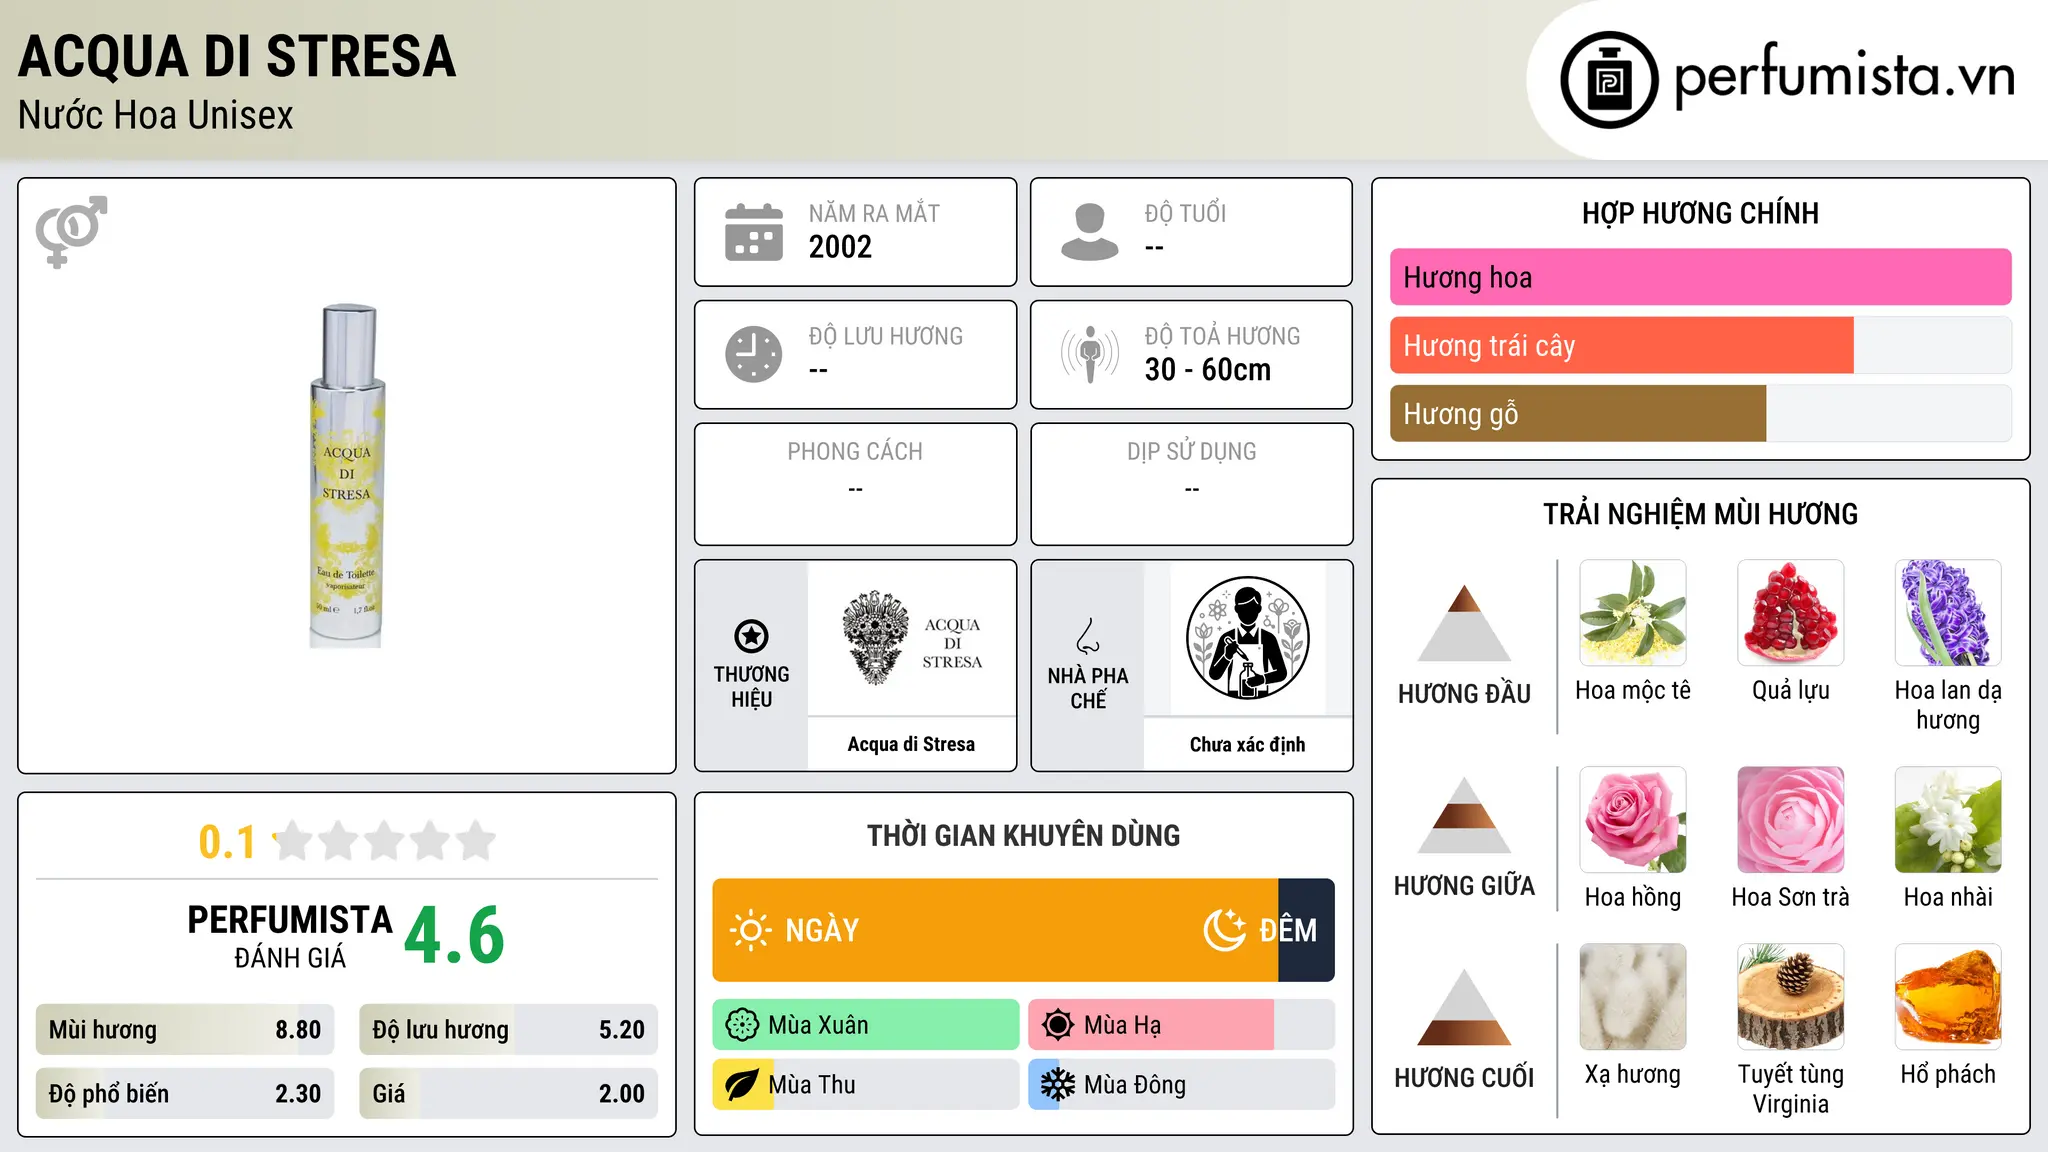This screenshot has height=1152, width=2048.
Task: Click the NGÀY daytime label
Action: click(822, 930)
